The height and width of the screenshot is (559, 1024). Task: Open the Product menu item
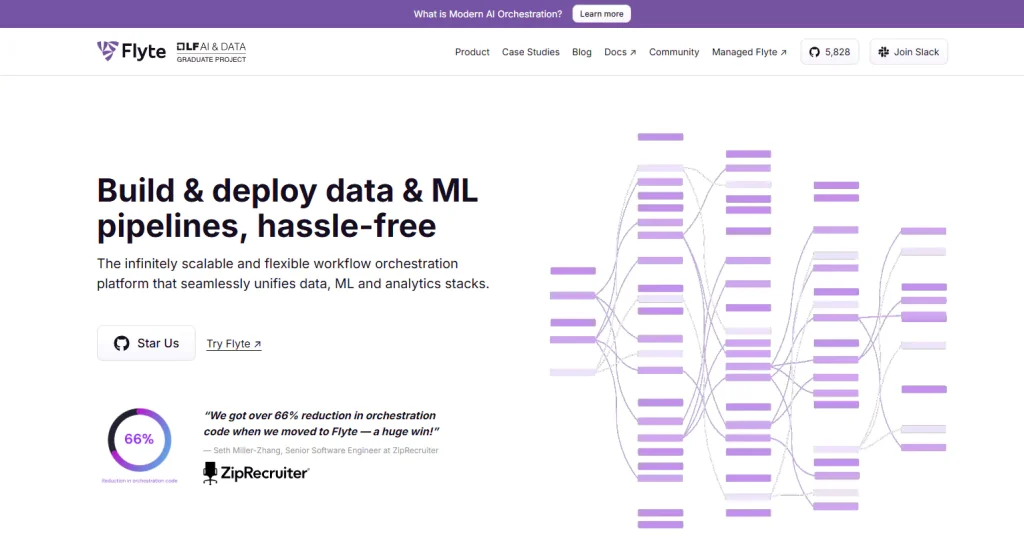point(472,52)
